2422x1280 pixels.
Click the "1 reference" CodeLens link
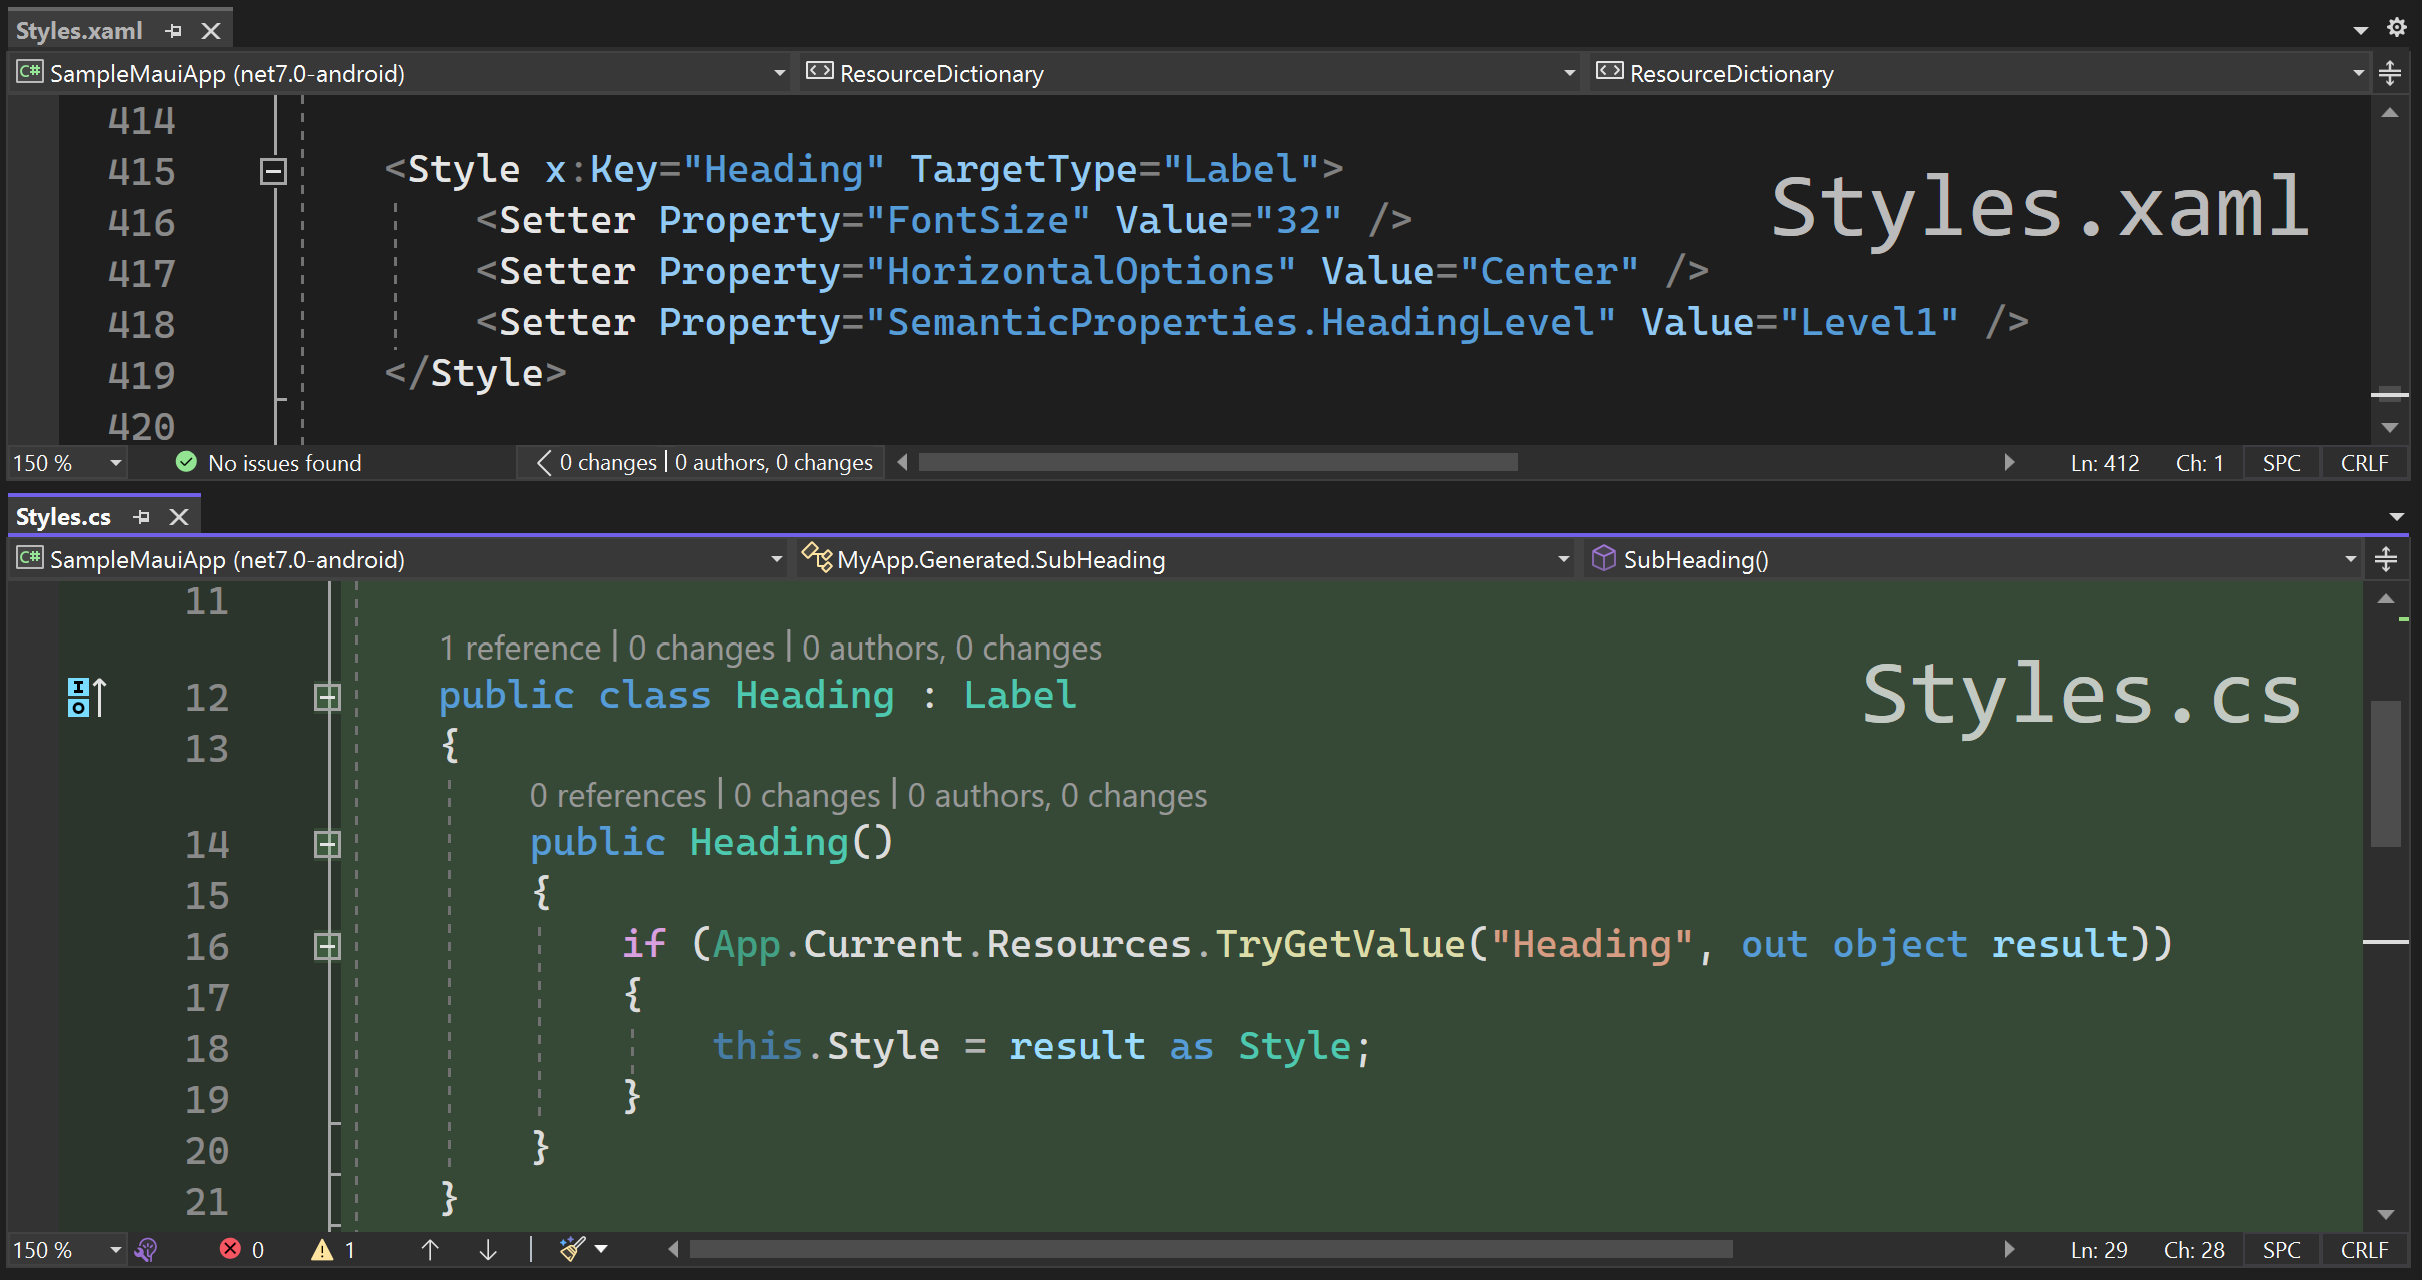click(520, 649)
